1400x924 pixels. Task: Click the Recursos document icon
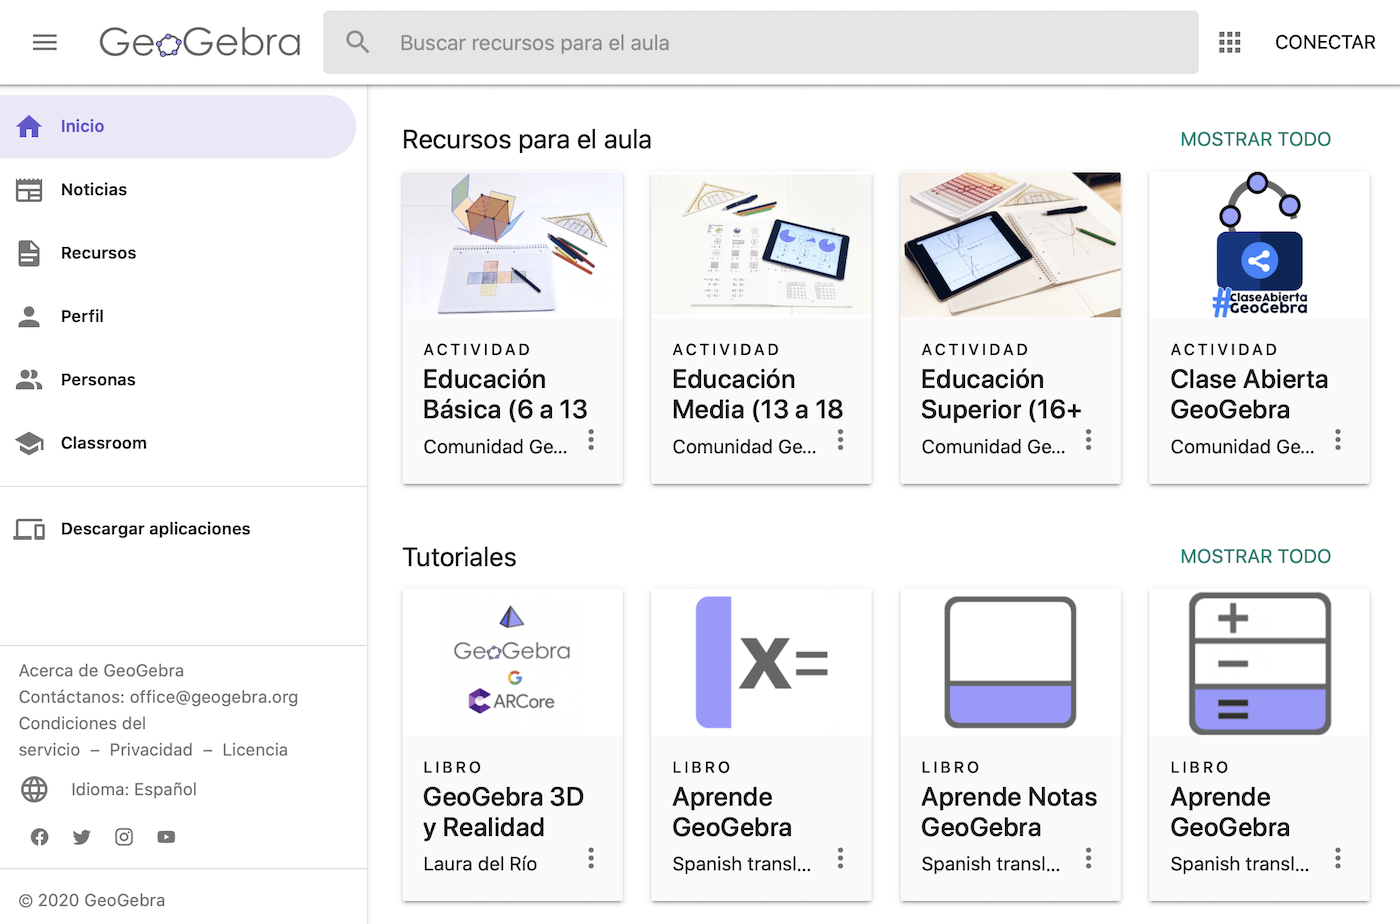(x=29, y=253)
